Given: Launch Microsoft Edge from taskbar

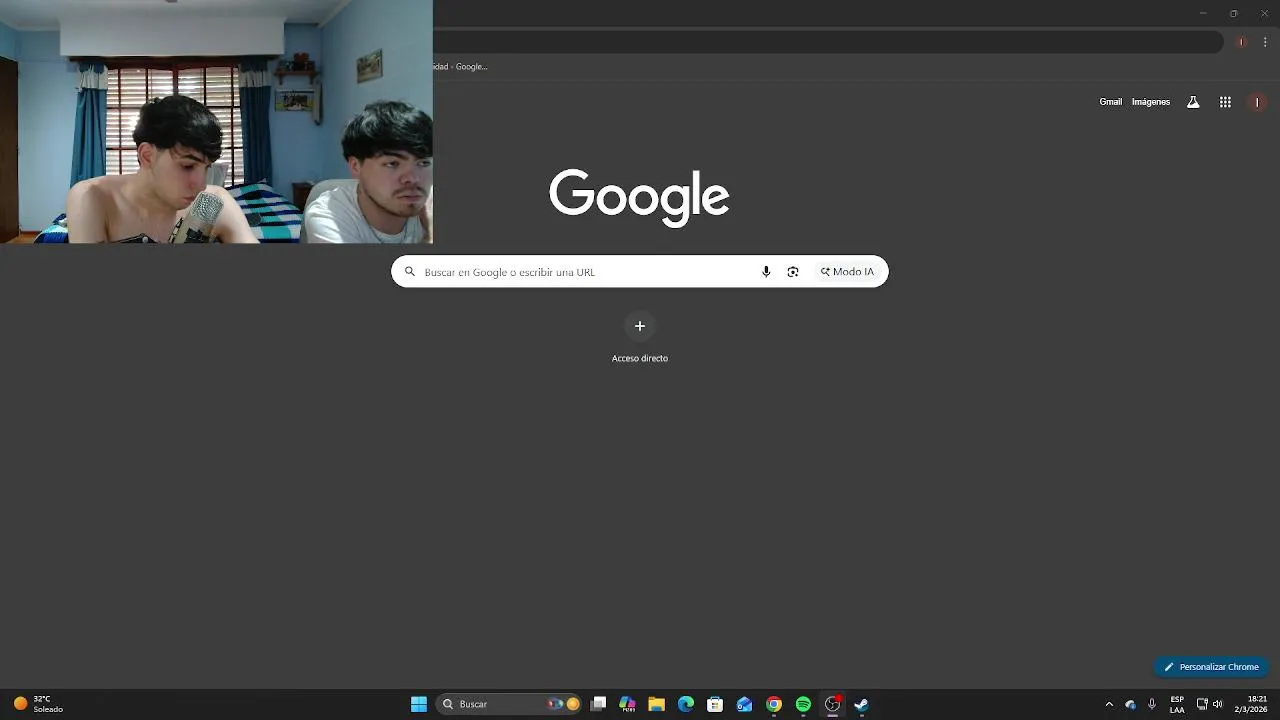Looking at the screenshot, I should [686, 704].
